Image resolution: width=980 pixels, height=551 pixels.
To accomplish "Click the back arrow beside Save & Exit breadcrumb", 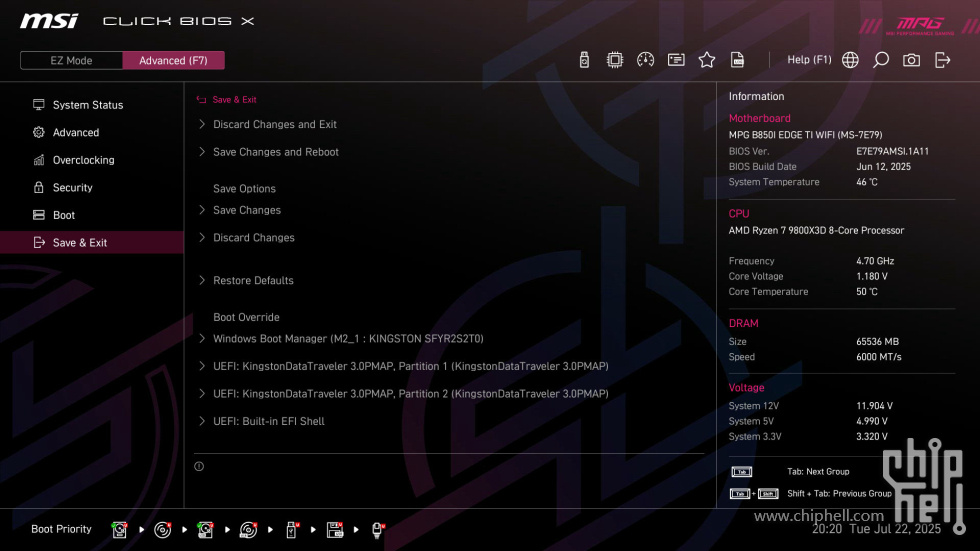I will (201, 99).
